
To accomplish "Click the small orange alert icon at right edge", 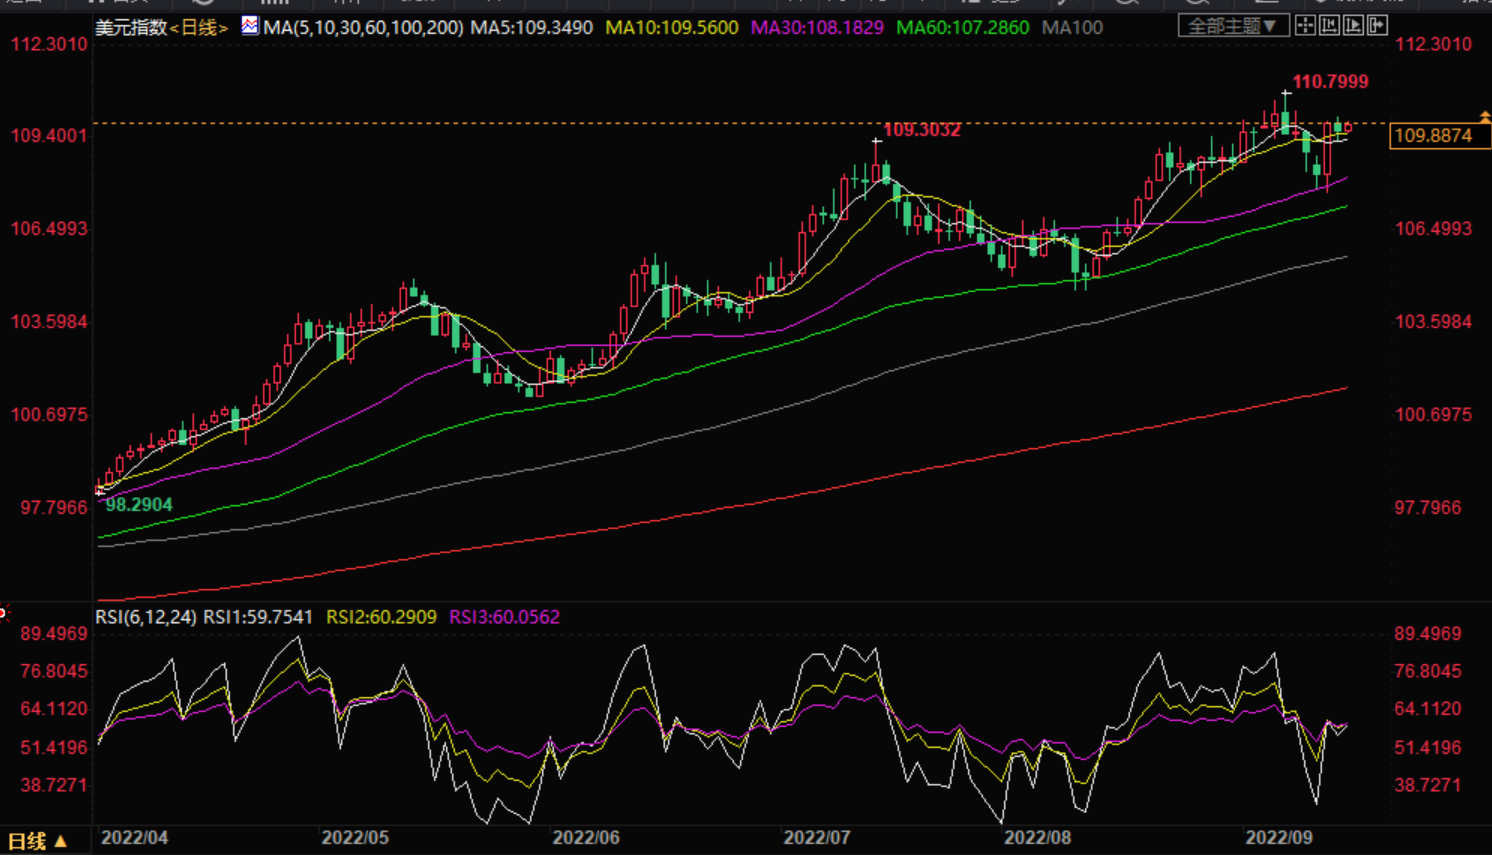I will (1485, 118).
